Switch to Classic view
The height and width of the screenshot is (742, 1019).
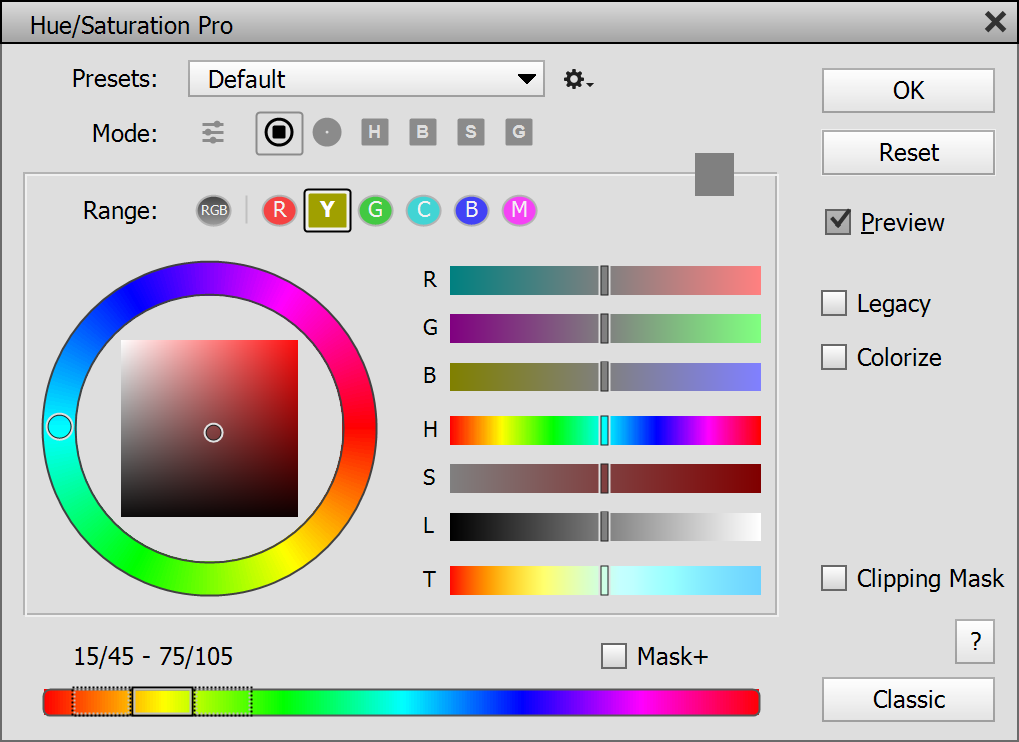908,699
